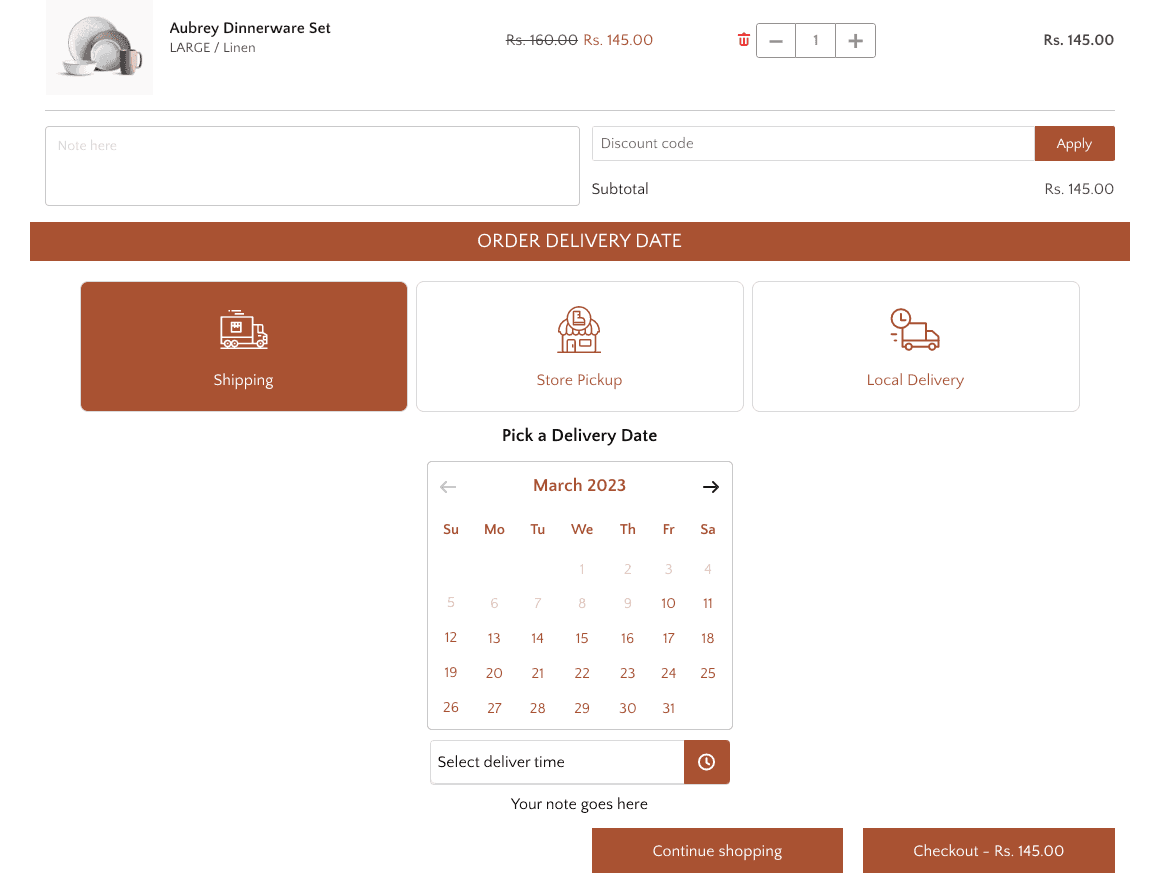Click Continue shopping button
The image size is (1173, 895).
[717, 851]
